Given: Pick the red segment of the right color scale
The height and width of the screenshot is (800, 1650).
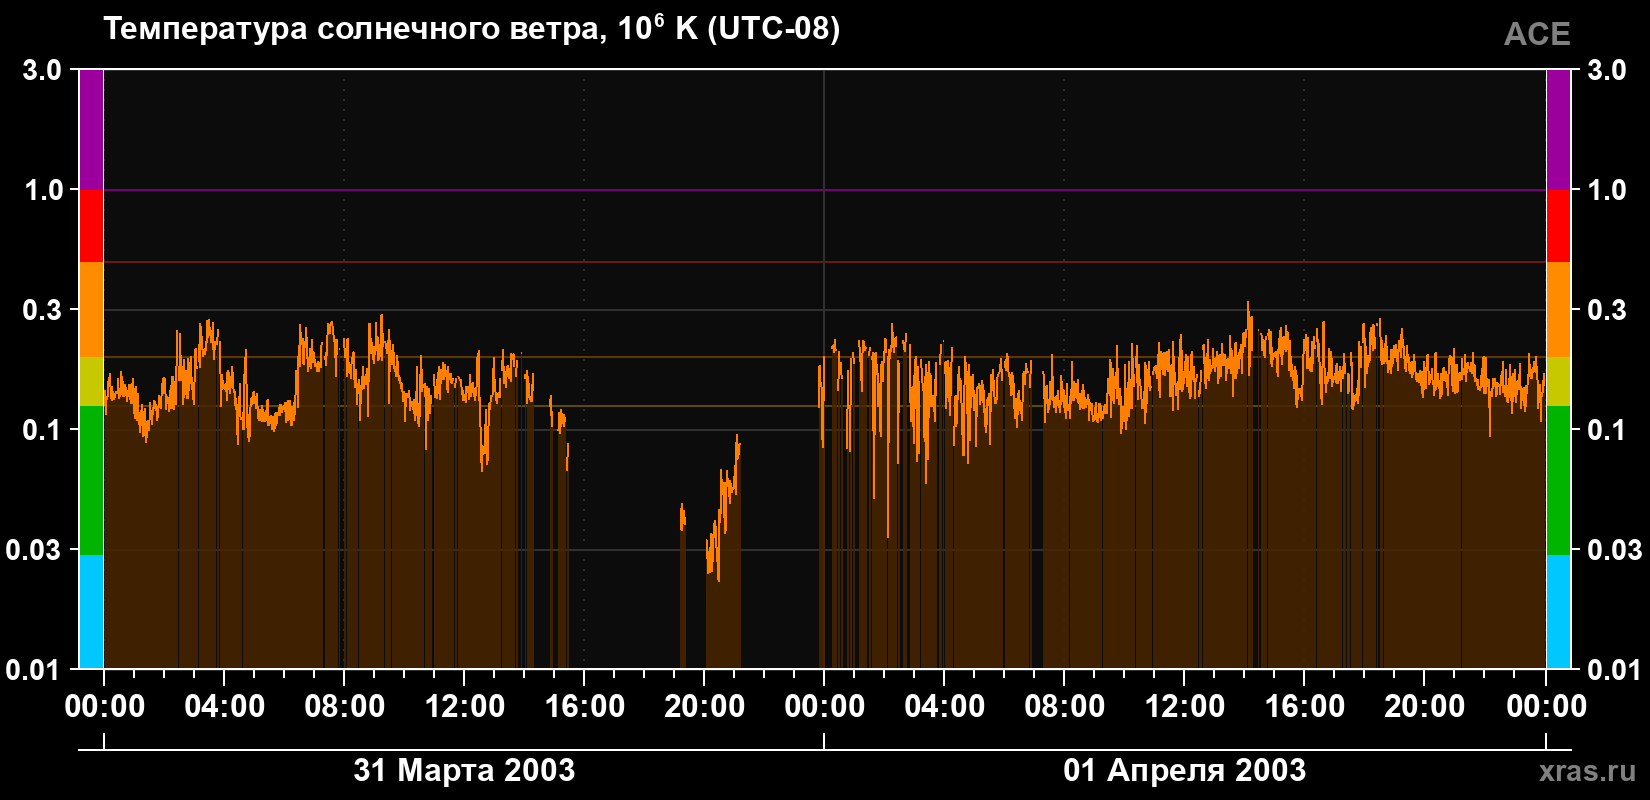Looking at the screenshot, I should pos(1558,226).
